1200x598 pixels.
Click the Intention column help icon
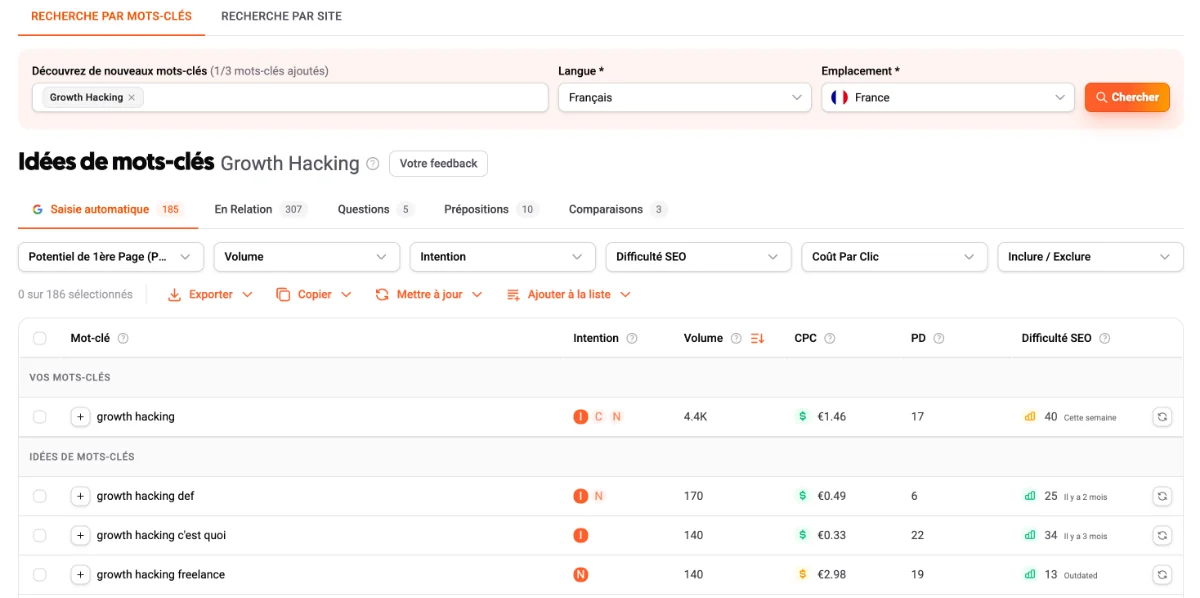(x=632, y=339)
